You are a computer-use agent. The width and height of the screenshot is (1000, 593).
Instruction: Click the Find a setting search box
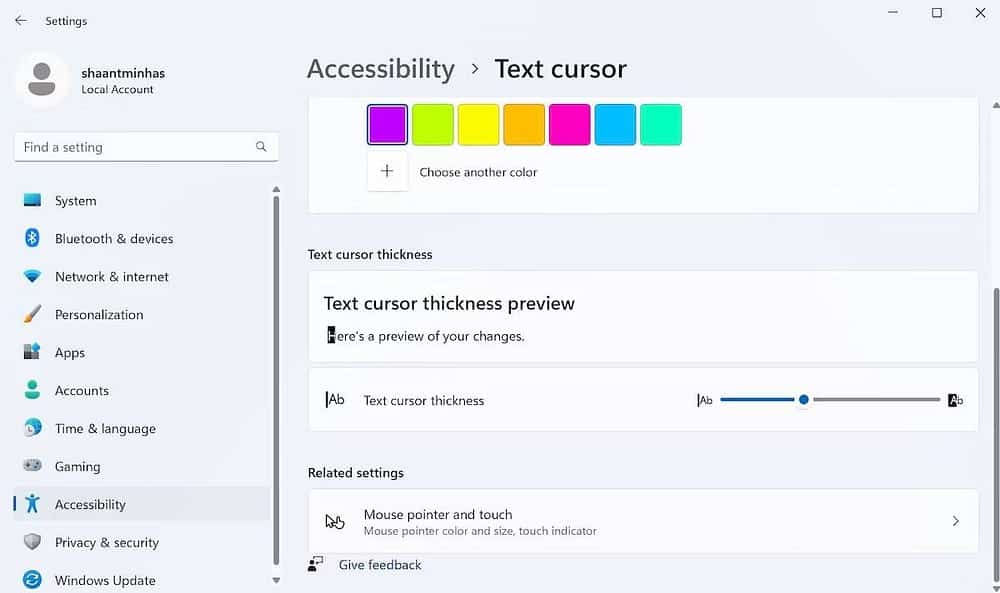(146, 146)
